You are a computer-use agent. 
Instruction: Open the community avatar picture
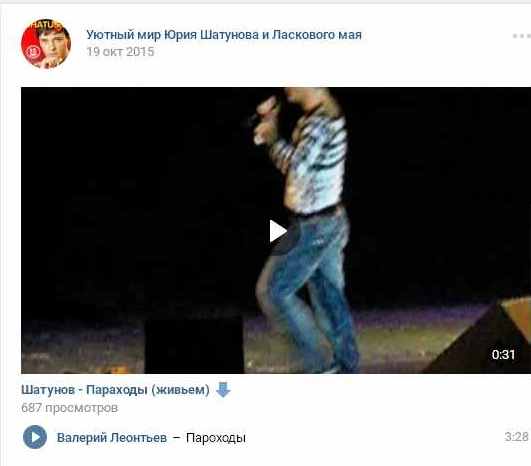pyautogui.click(x=46, y=44)
